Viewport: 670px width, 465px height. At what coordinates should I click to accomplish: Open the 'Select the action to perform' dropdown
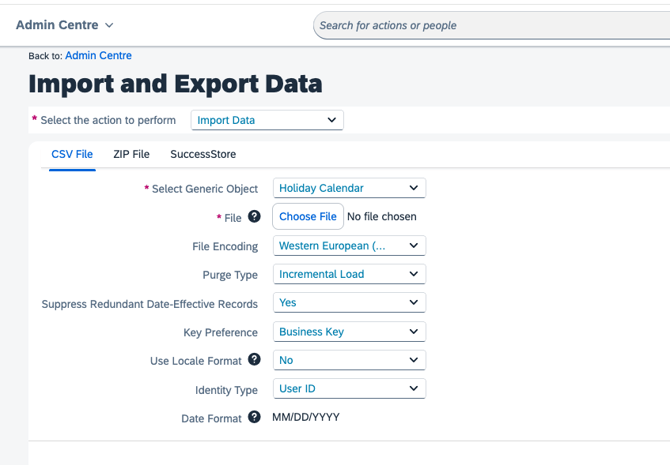click(267, 120)
